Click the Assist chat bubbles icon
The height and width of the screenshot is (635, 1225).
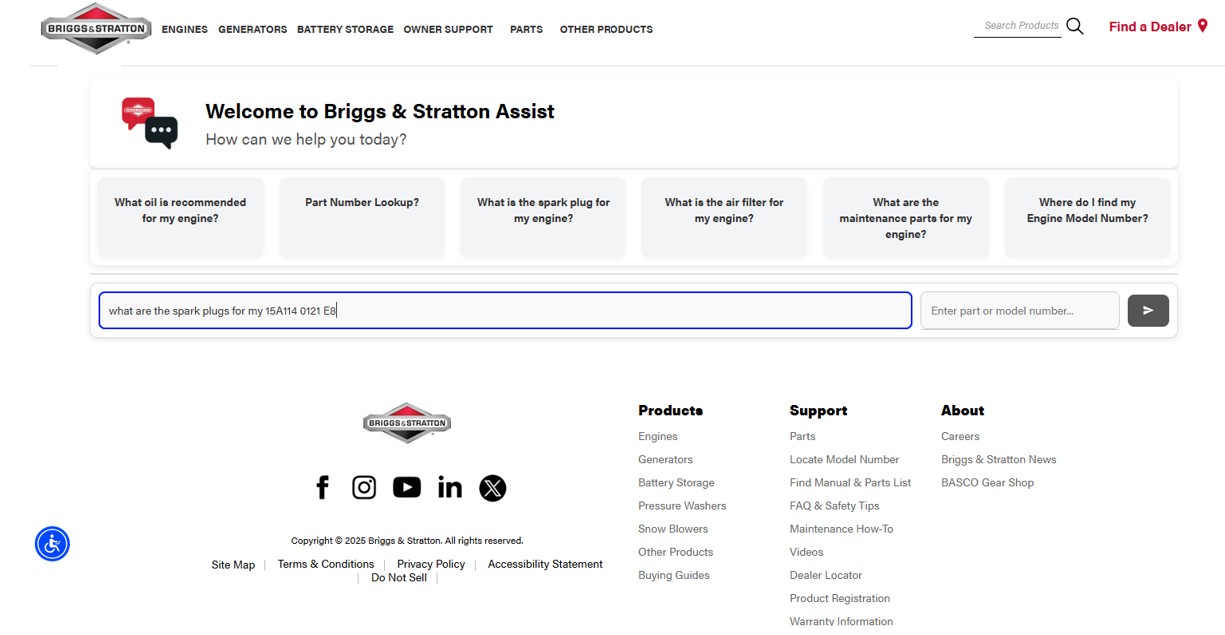point(150,123)
